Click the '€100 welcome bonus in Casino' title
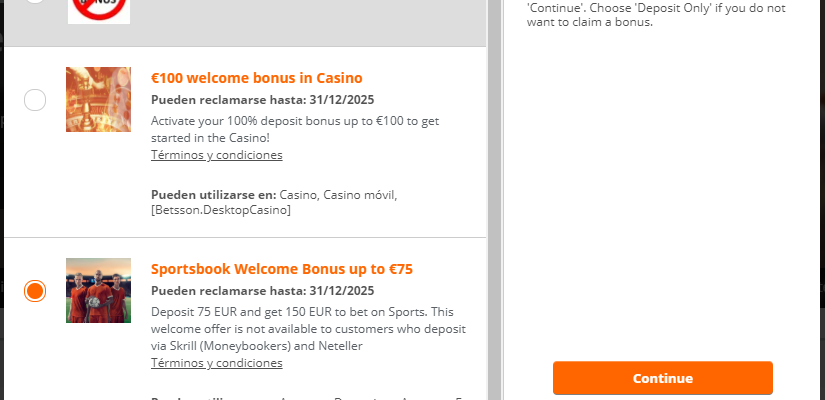 [x=256, y=78]
